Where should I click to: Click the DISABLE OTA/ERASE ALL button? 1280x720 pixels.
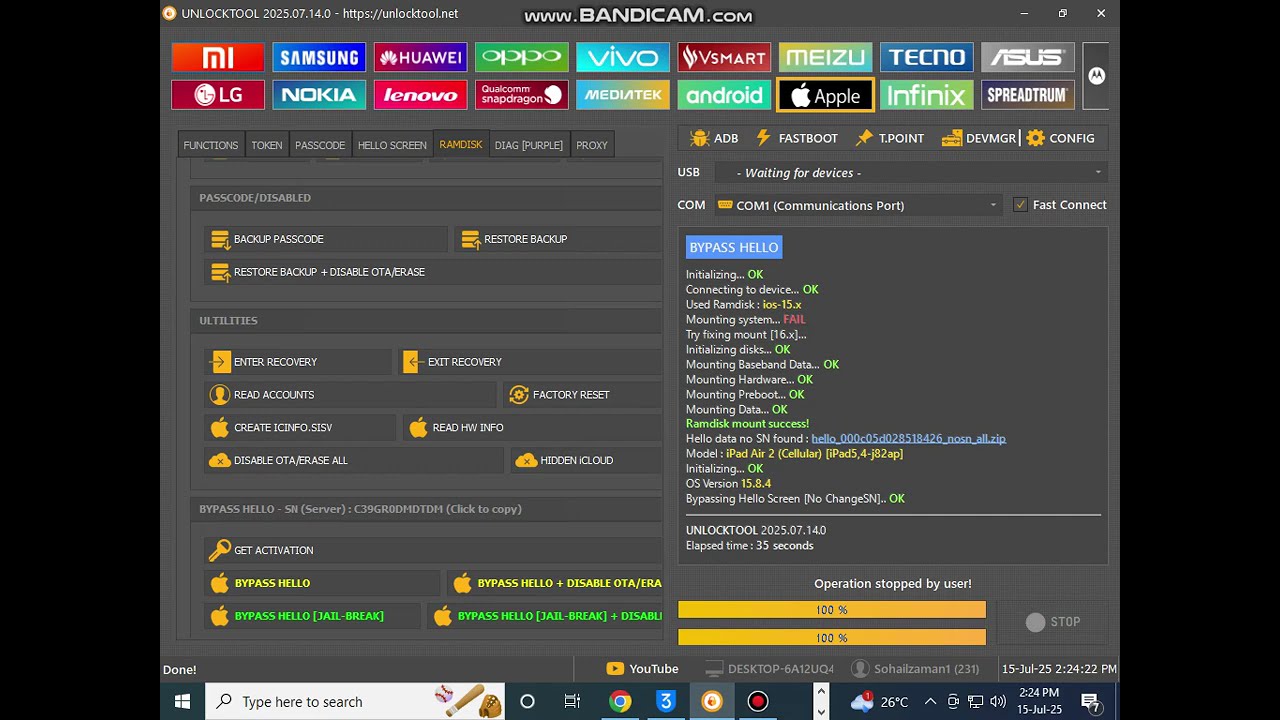click(354, 461)
